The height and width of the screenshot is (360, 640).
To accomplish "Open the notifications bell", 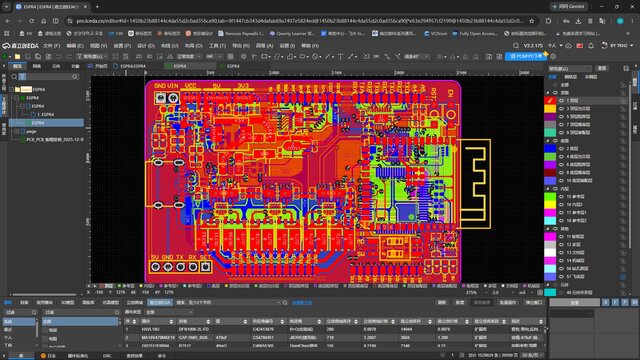I will 591,46.
